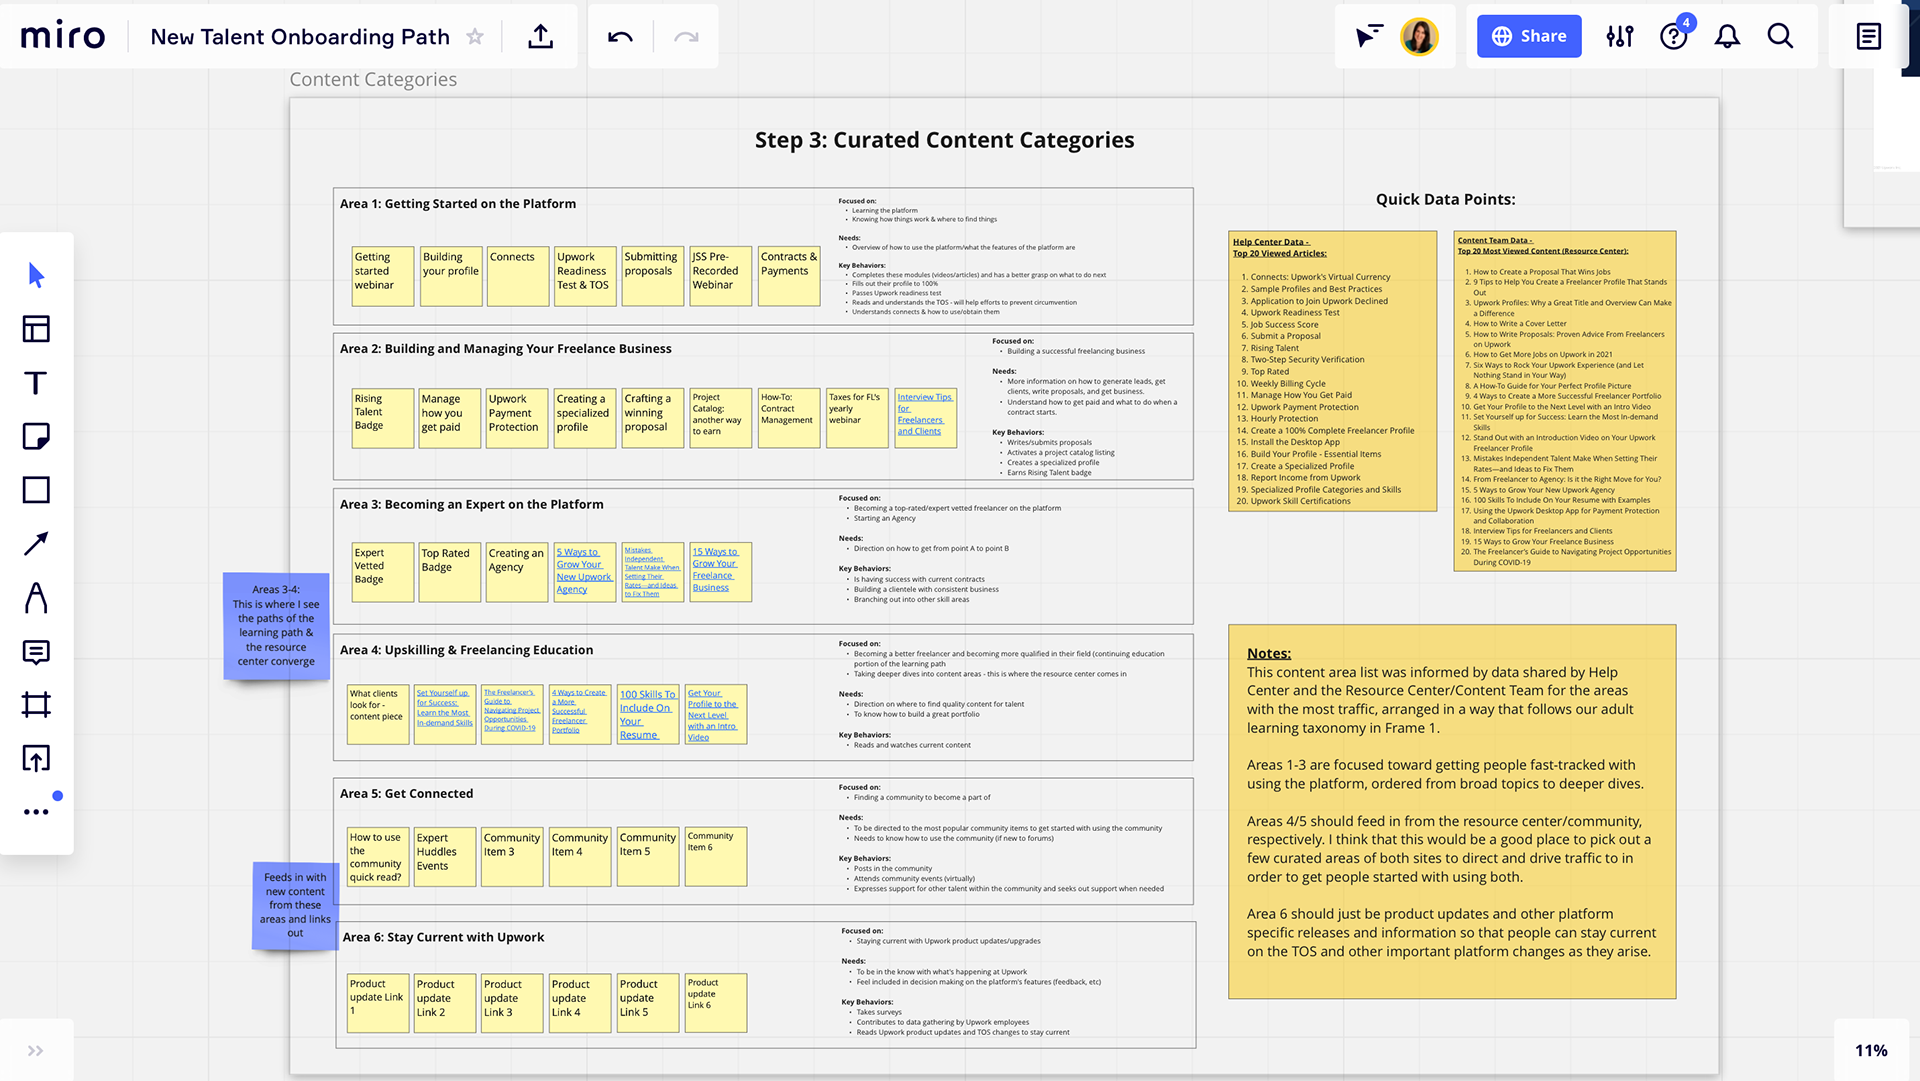The width and height of the screenshot is (1920, 1081).
Task: Select the connection line arrow tool
Action: pyautogui.click(x=36, y=543)
